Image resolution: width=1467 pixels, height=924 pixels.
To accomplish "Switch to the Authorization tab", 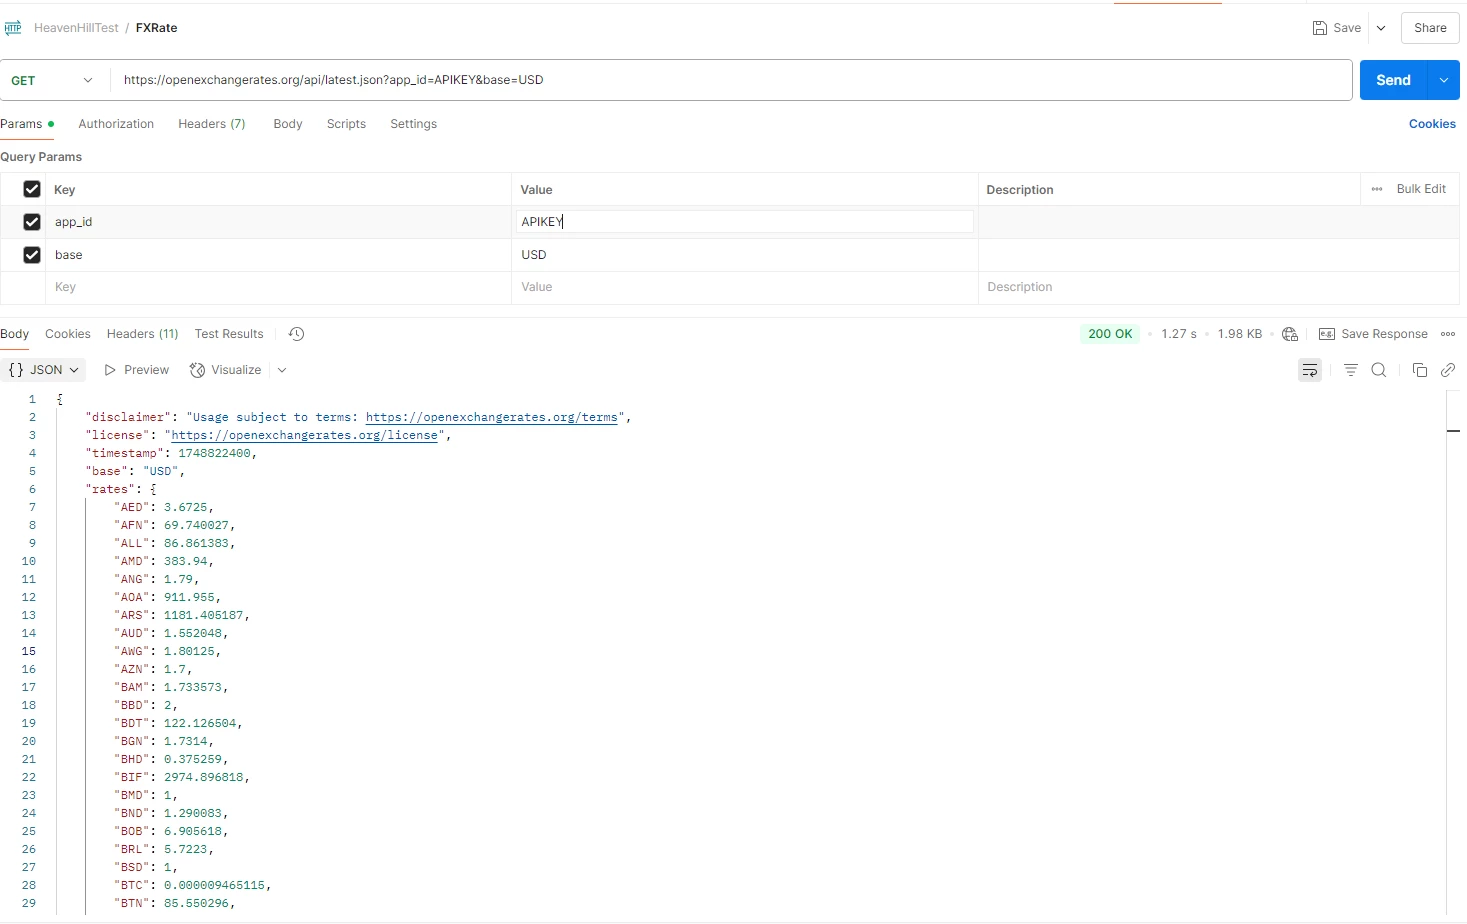I will [x=116, y=124].
